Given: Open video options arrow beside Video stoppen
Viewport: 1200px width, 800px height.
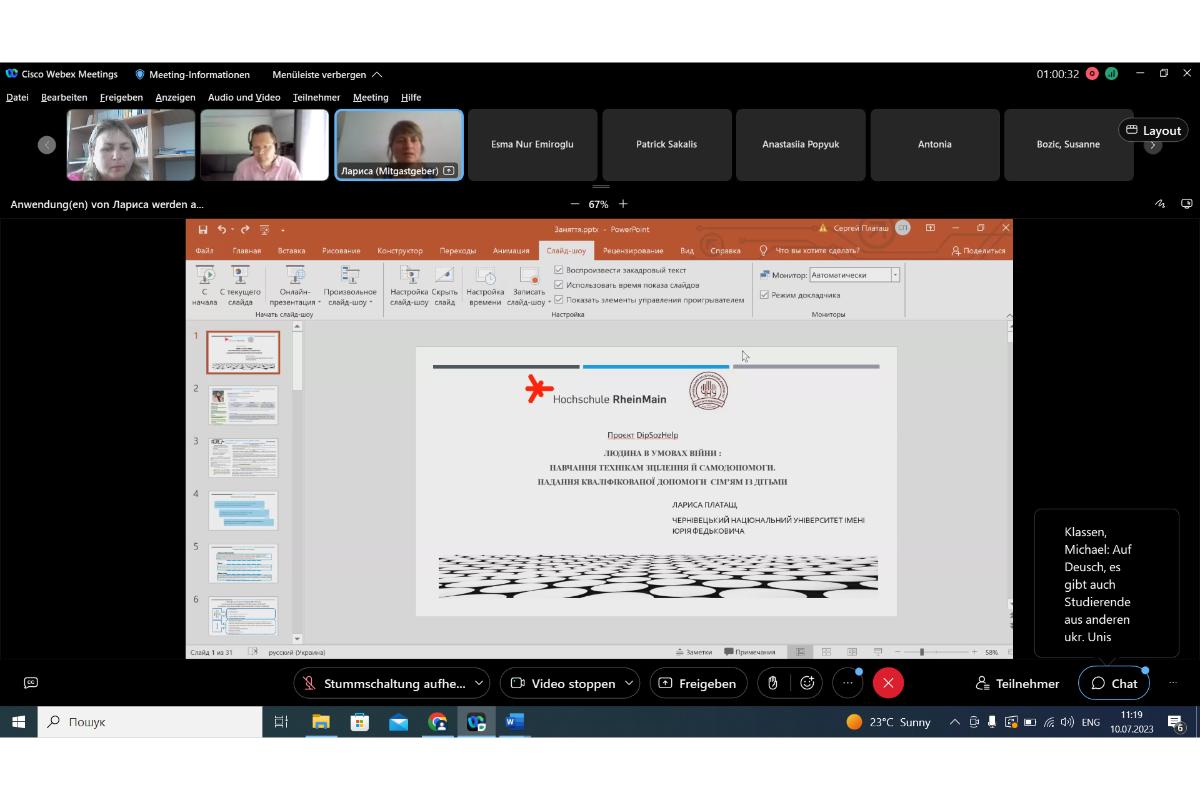Looking at the screenshot, I should click(x=628, y=683).
